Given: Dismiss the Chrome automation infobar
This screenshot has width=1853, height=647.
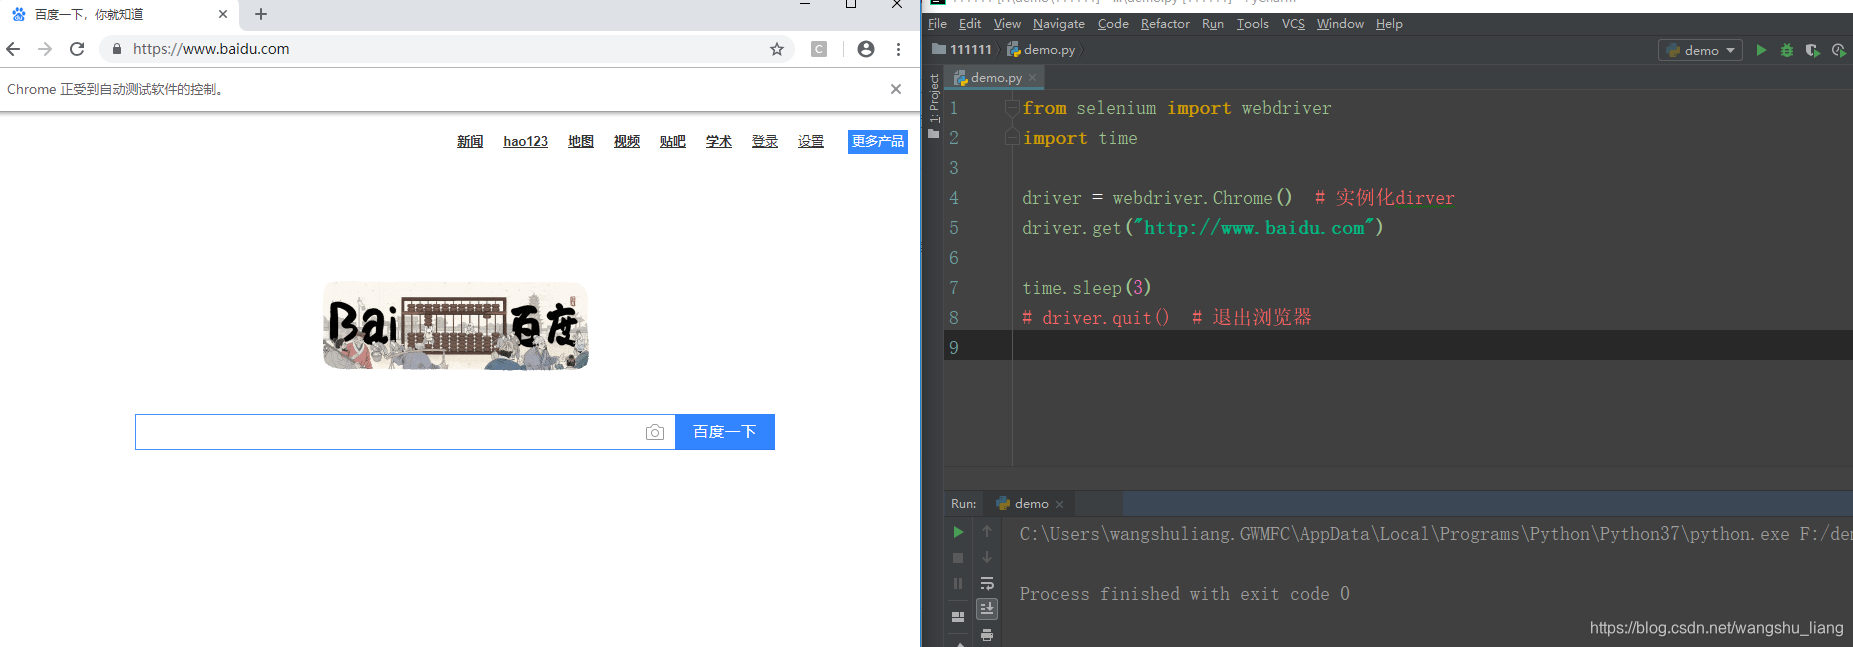Looking at the screenshot, I should pos(896,89).
